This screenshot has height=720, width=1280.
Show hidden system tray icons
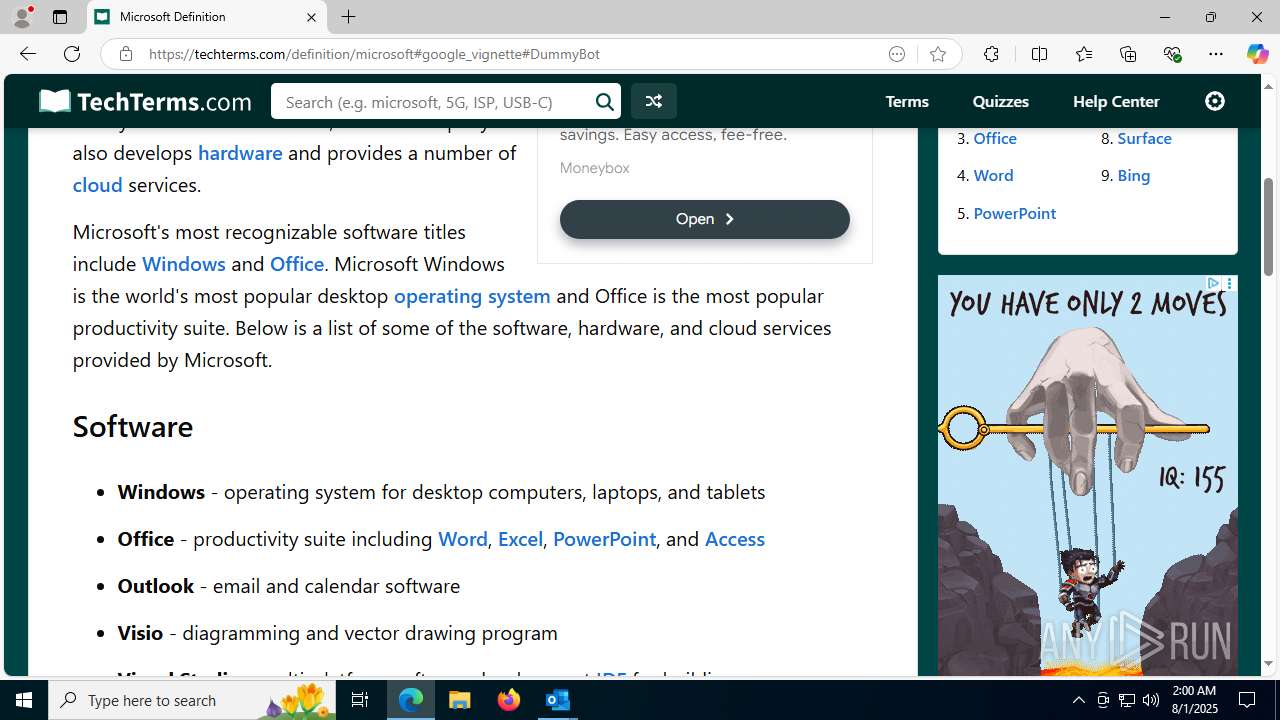(1078, 700)
